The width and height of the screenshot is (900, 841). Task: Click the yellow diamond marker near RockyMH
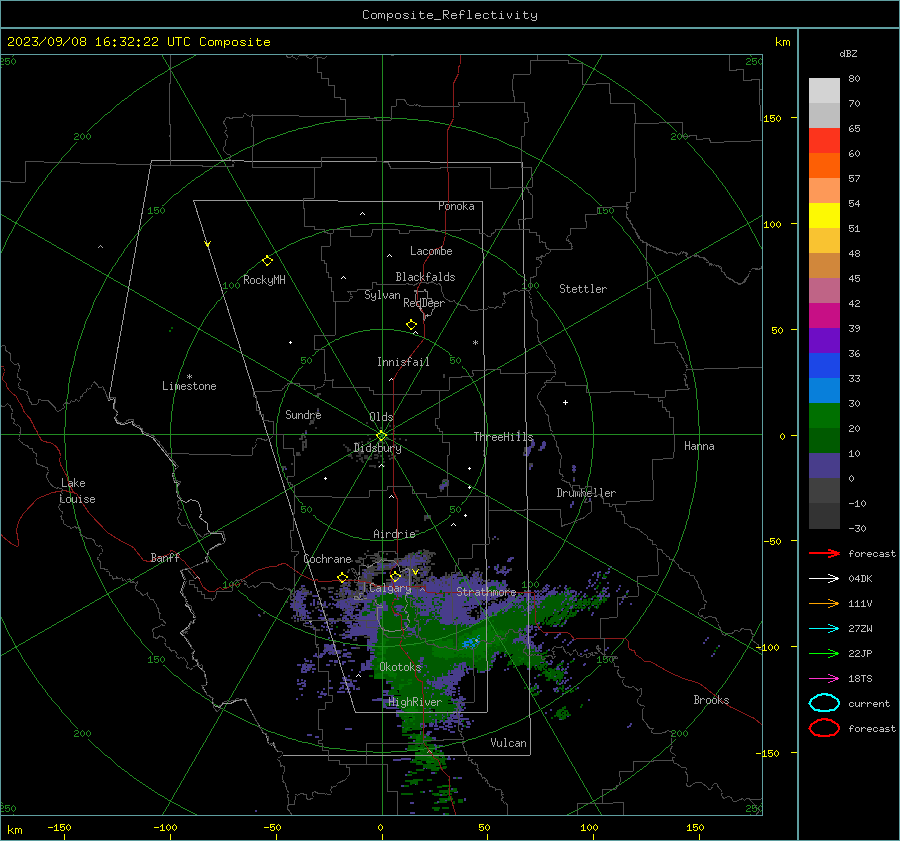click(267, 261)
